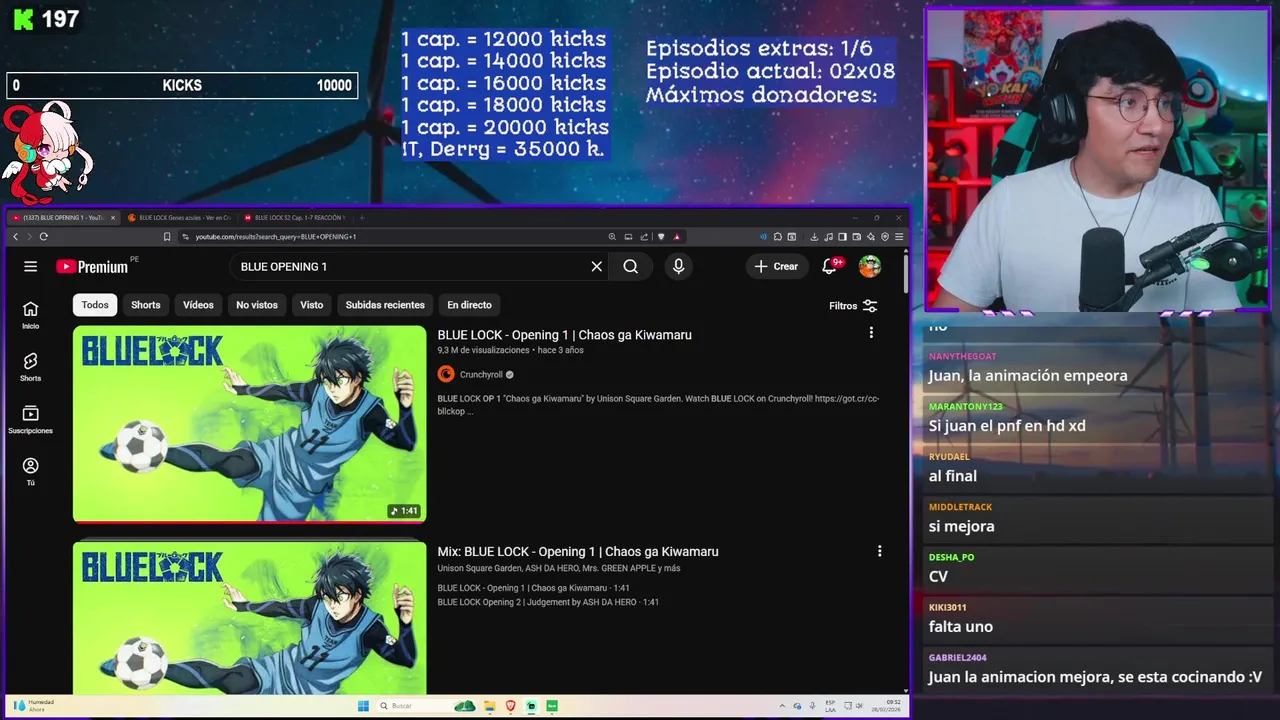Go to Inicio in the sidebar
The image size is (1280, 720).
pyautogui.click(x=31, y=315)
